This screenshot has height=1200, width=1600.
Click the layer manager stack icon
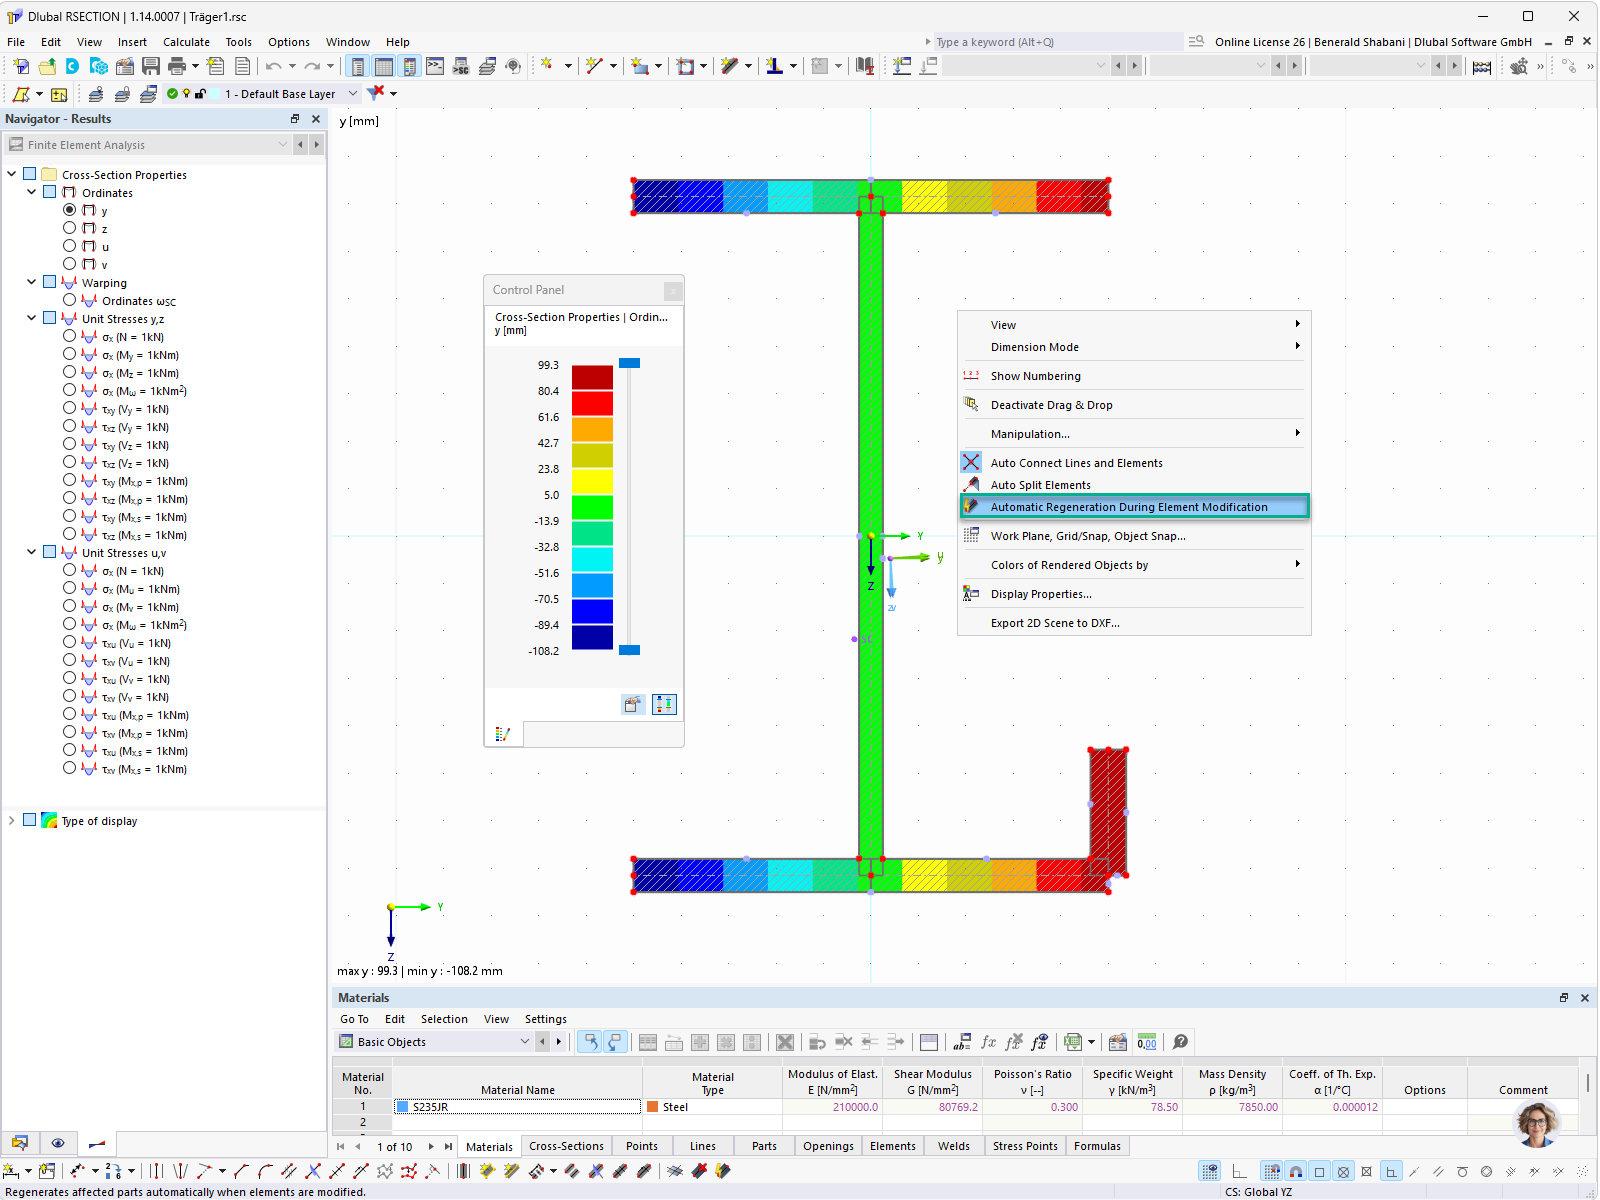coord(148,94)
